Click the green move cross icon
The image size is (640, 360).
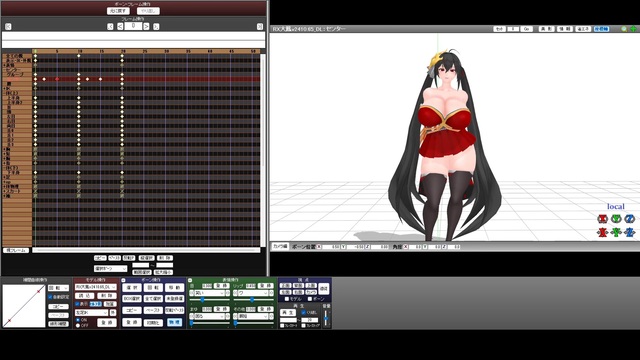(633, 29)
